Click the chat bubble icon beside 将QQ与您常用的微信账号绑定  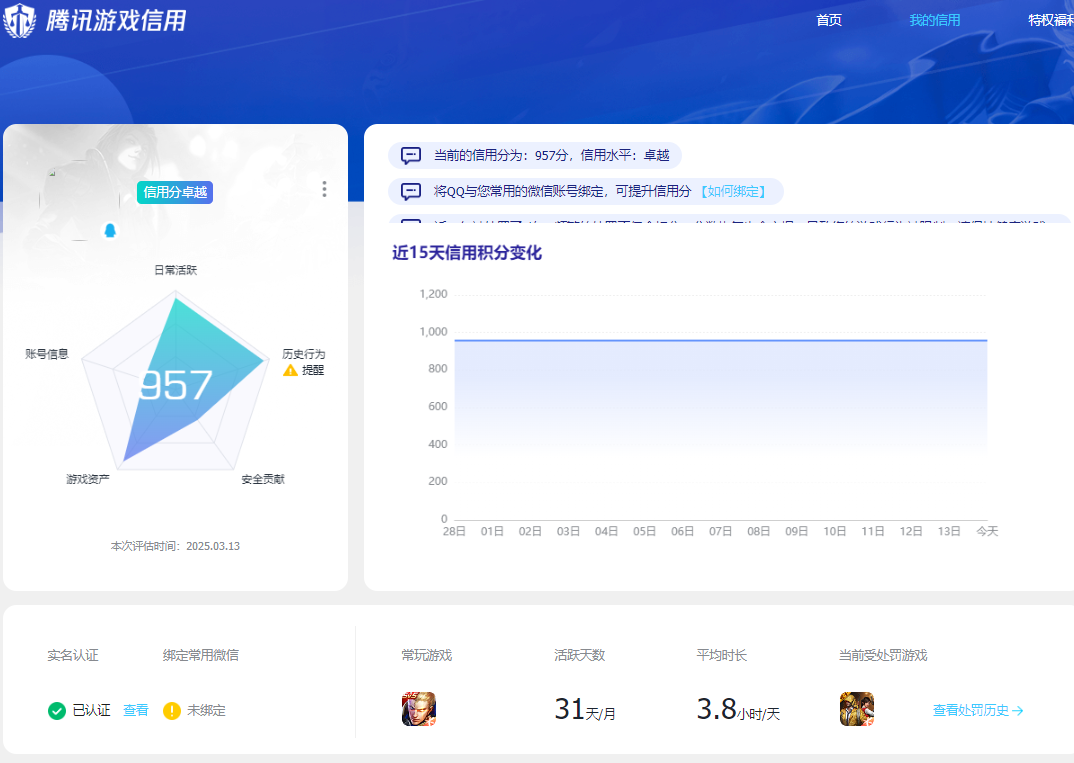pyautogui.click(x=411, y=191)
